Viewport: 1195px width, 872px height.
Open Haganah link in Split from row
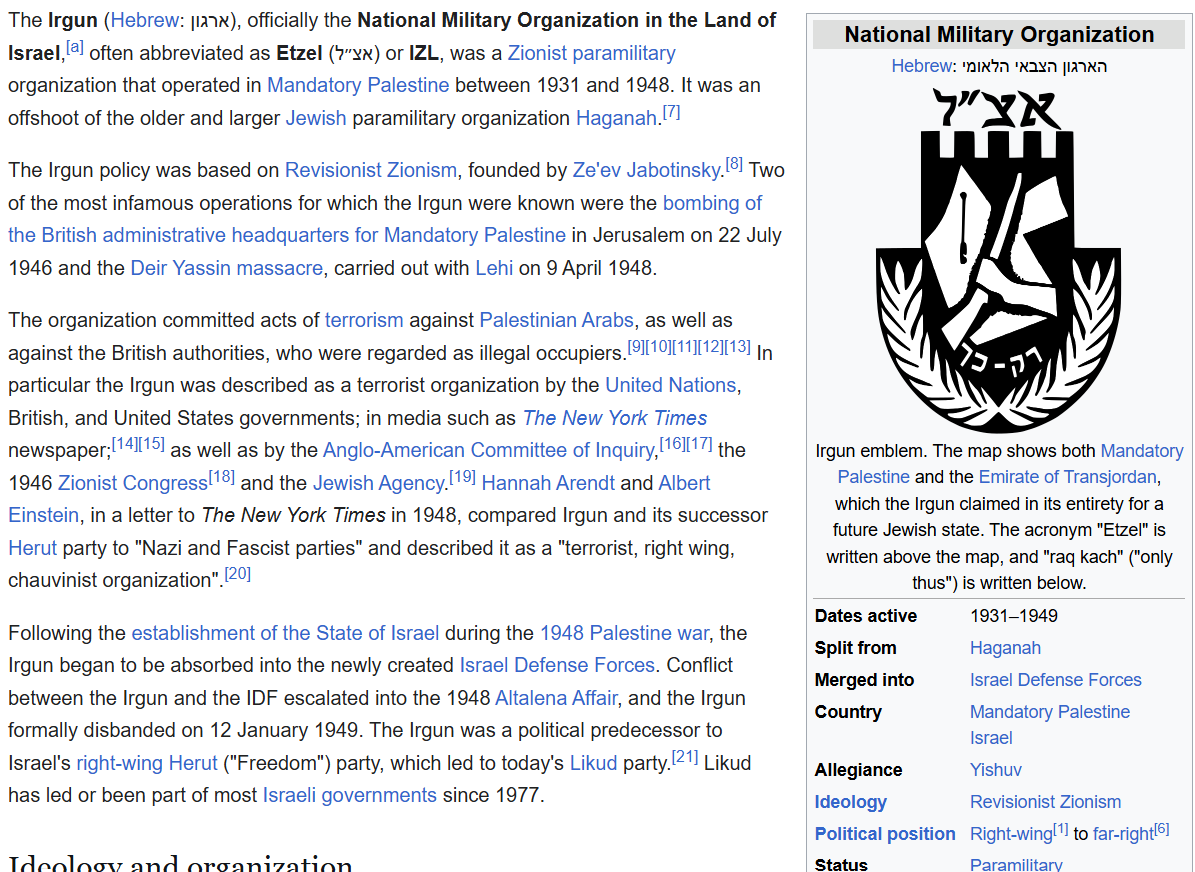pyautogui.click(x=1005, y=649)
